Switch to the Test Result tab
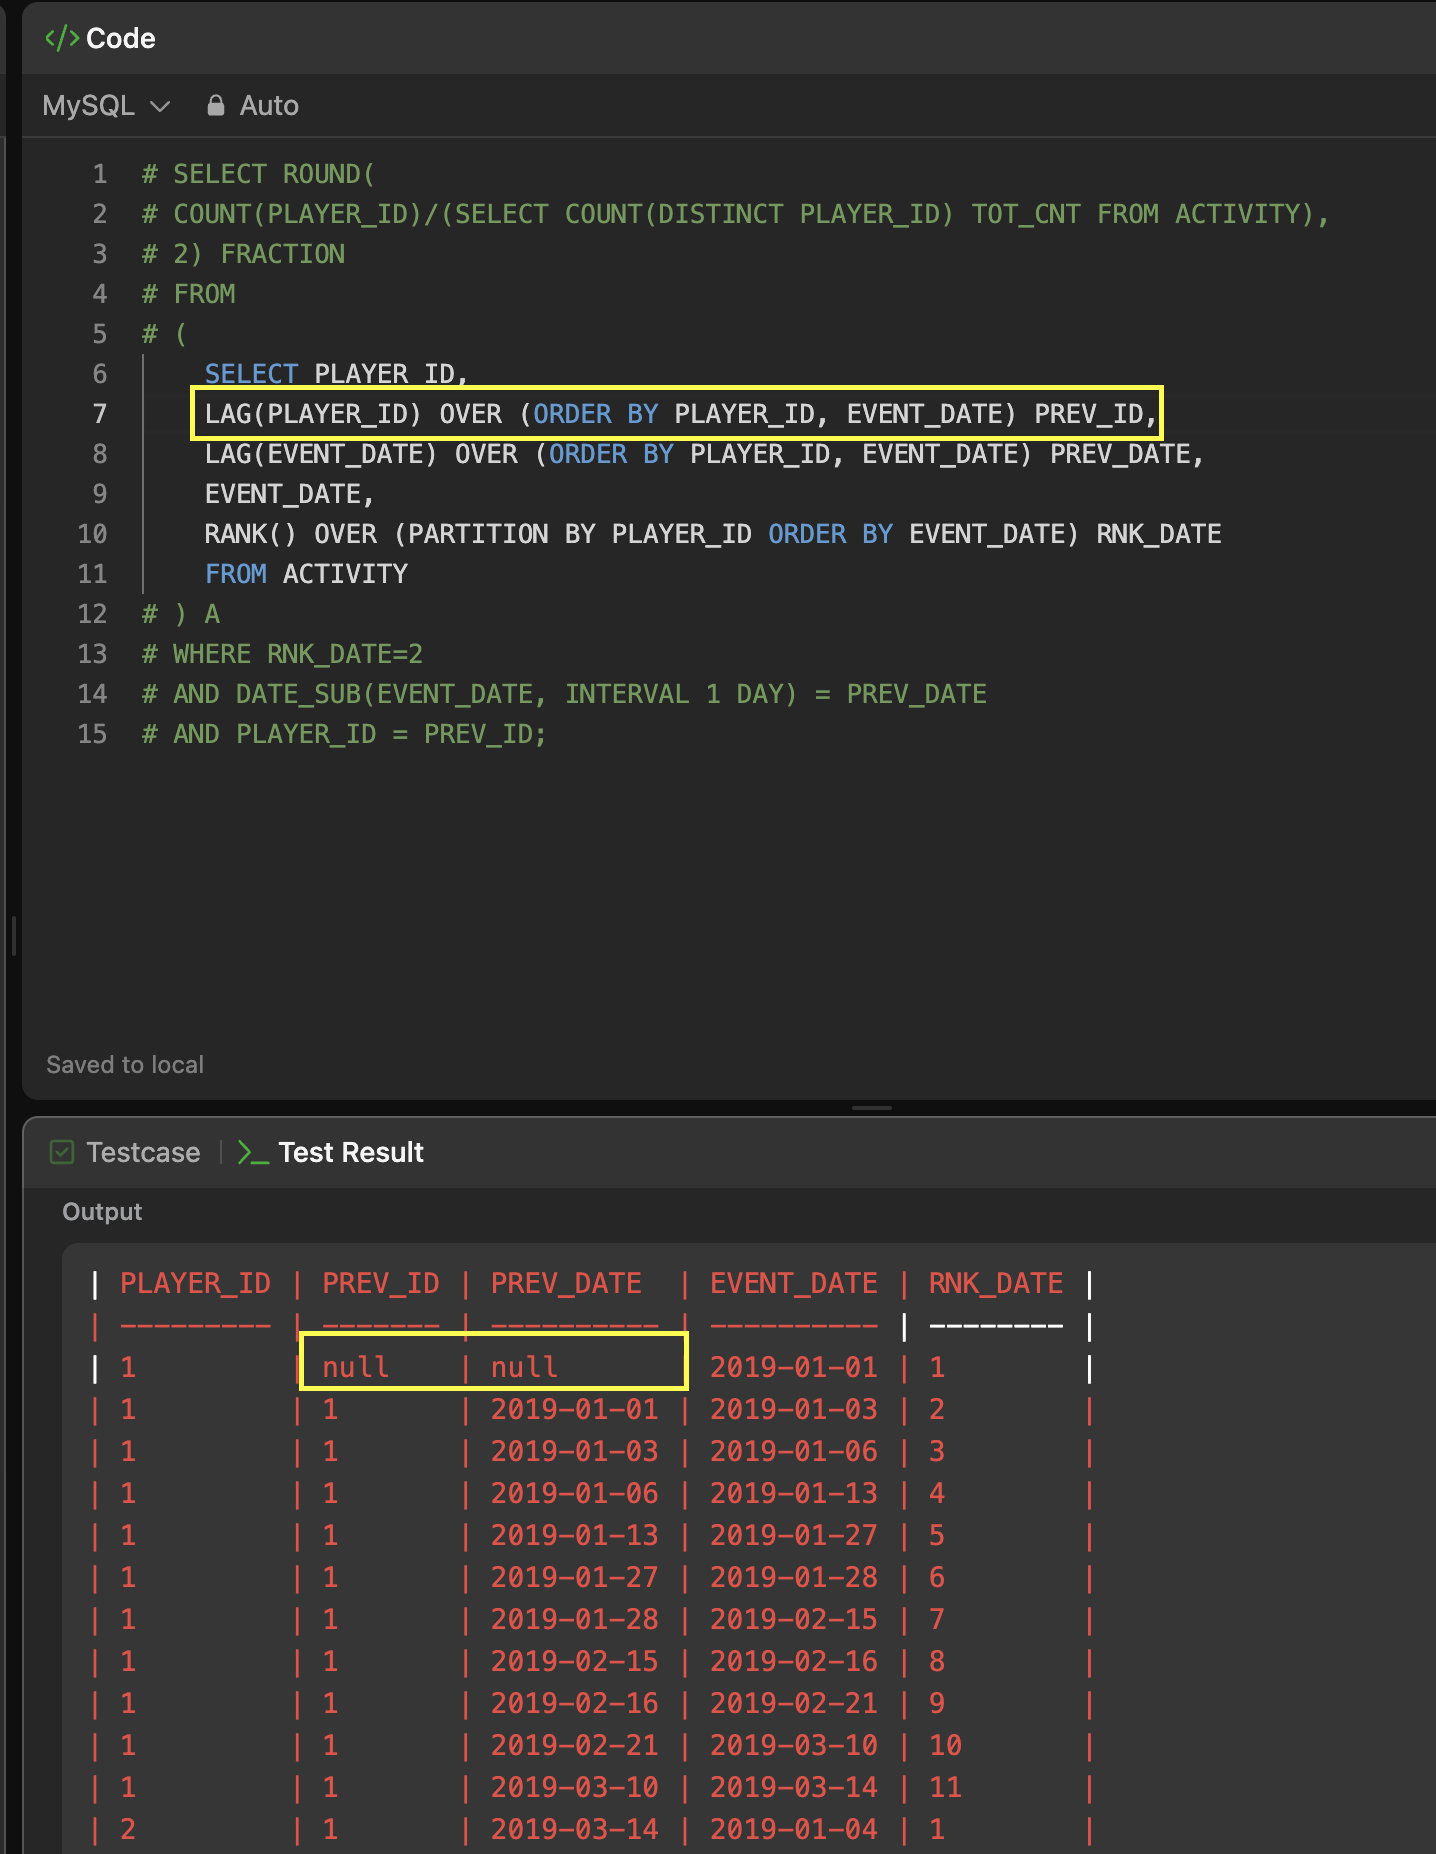Image resolution: width=1436 pixels, height=1854 pixels. (x=350, y=1152)
